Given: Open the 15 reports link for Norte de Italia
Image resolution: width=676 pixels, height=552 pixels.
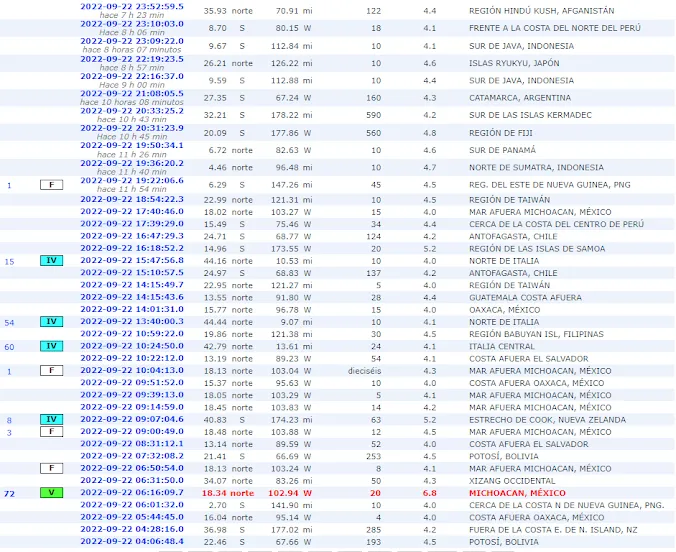Looking at the screenshot, I should tap(9, 262).
